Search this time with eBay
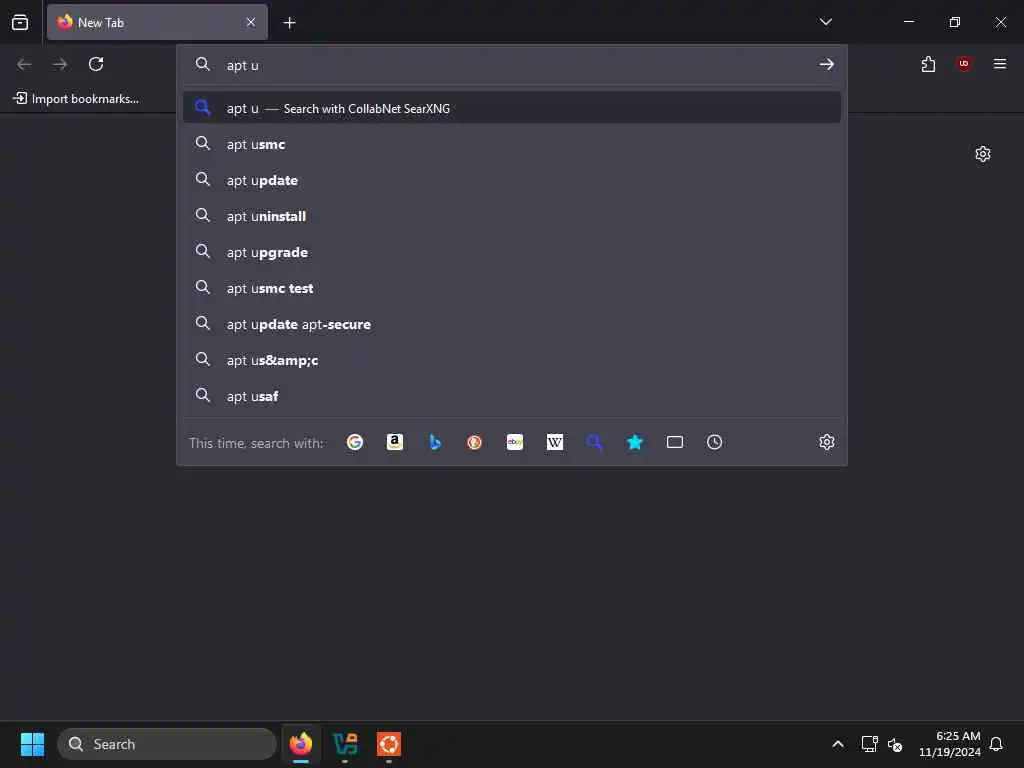The image size is (1024, 768). coord(515,443)
